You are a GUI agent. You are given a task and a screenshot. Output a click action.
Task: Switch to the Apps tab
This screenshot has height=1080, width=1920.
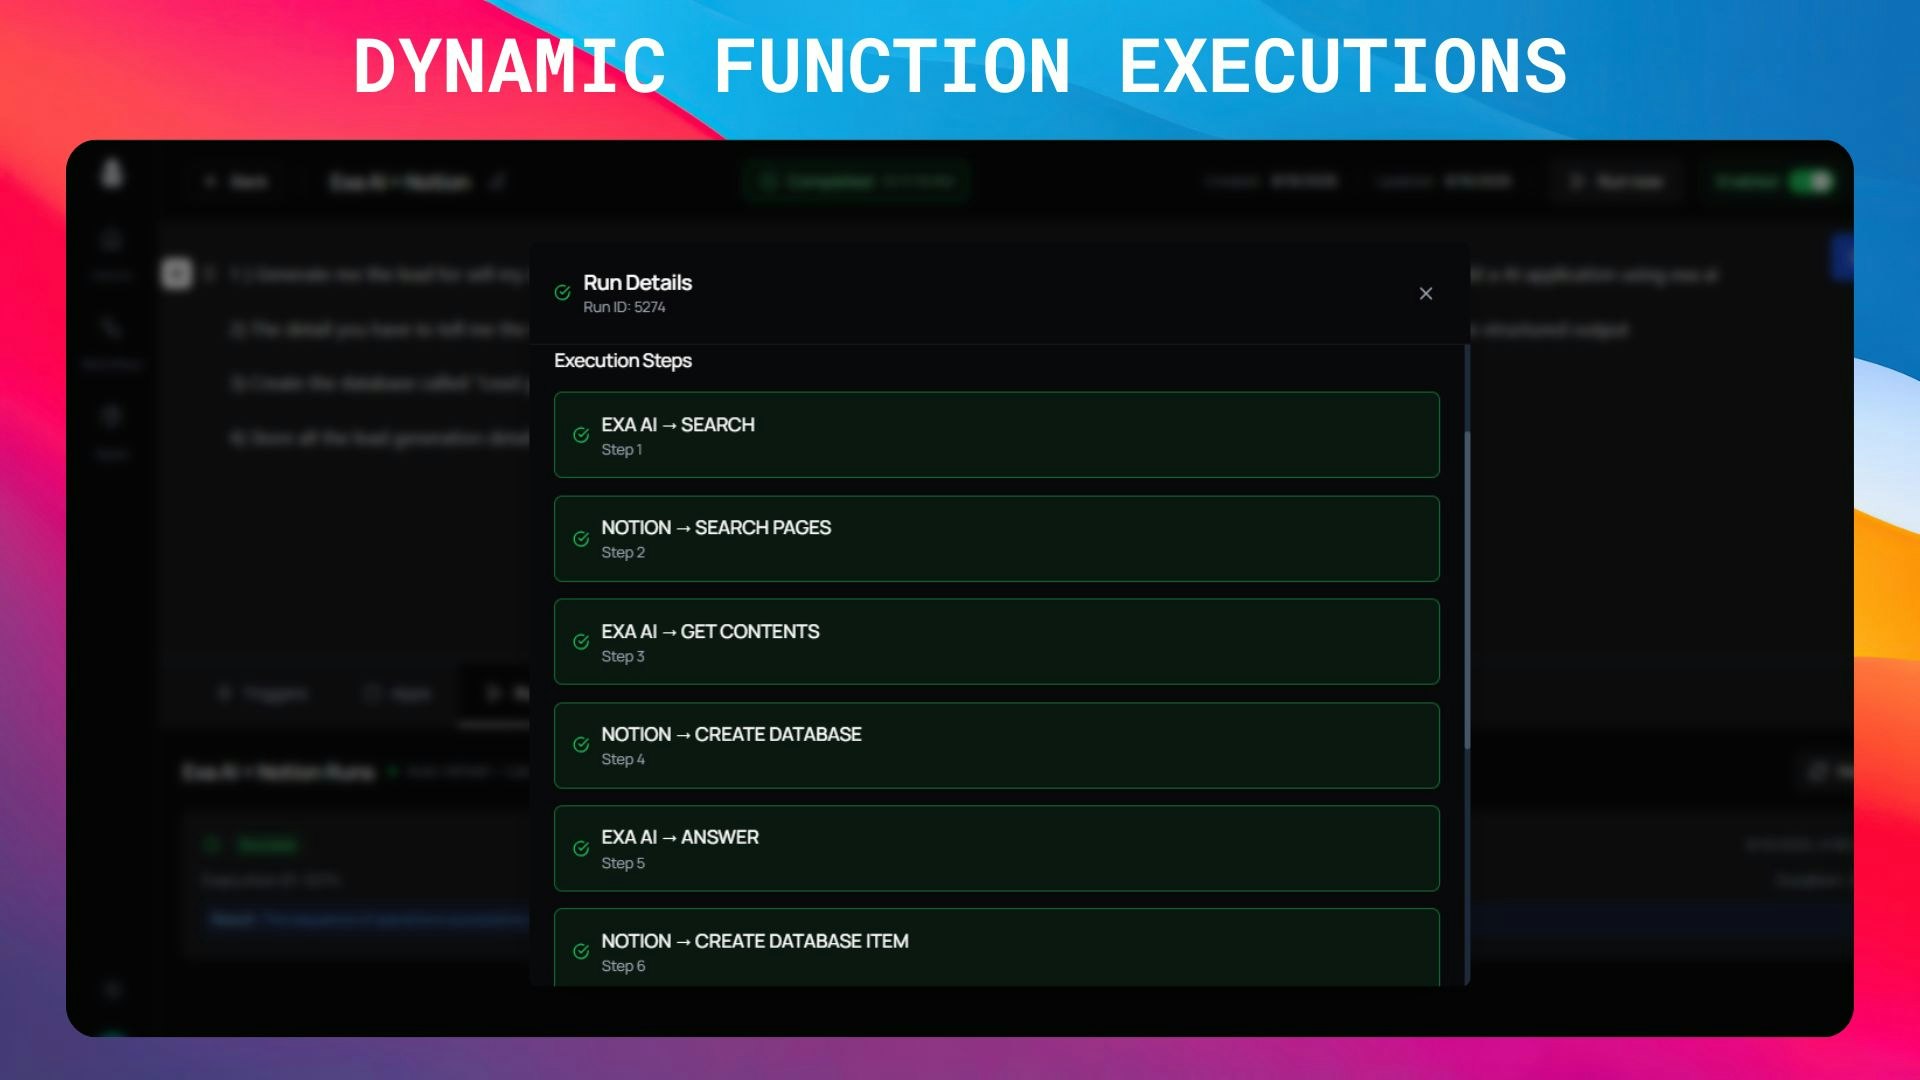click(398, 693)
